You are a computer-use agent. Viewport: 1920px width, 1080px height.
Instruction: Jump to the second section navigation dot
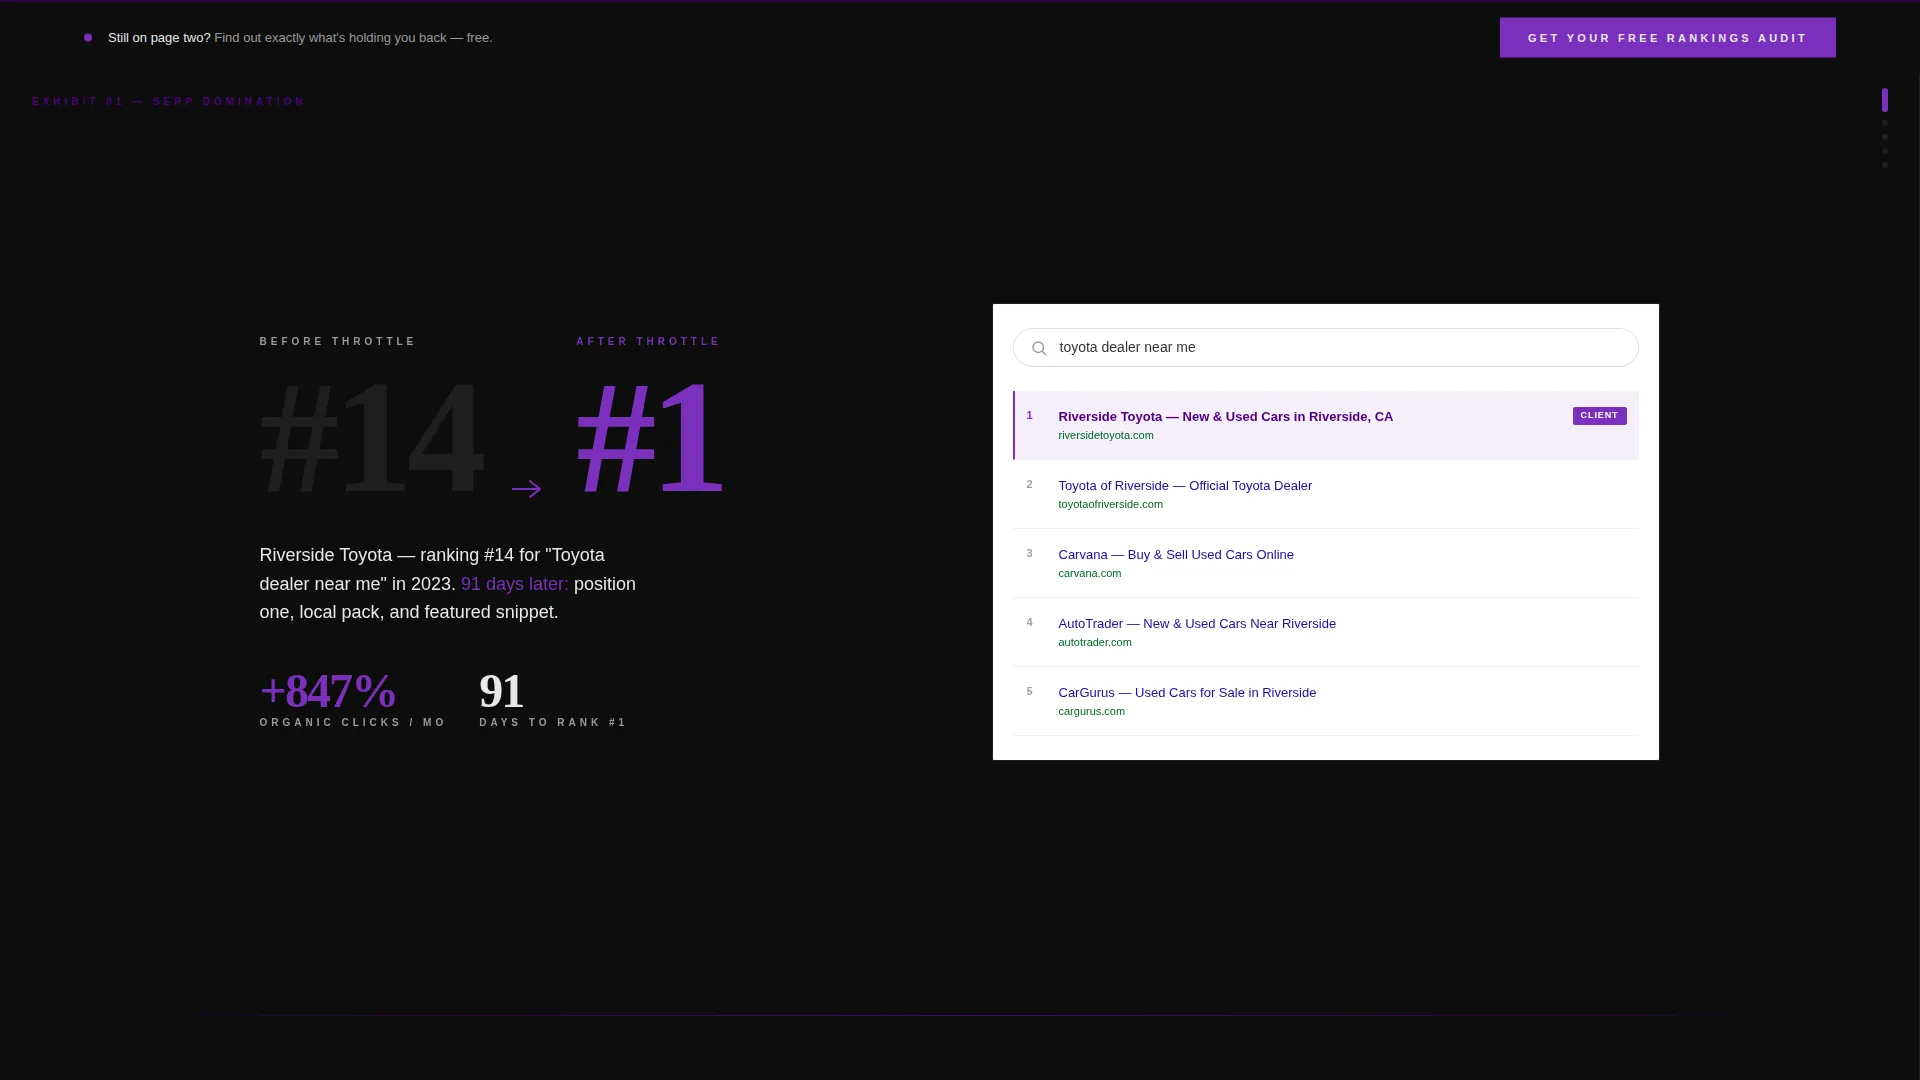[x=1885, y=123]
